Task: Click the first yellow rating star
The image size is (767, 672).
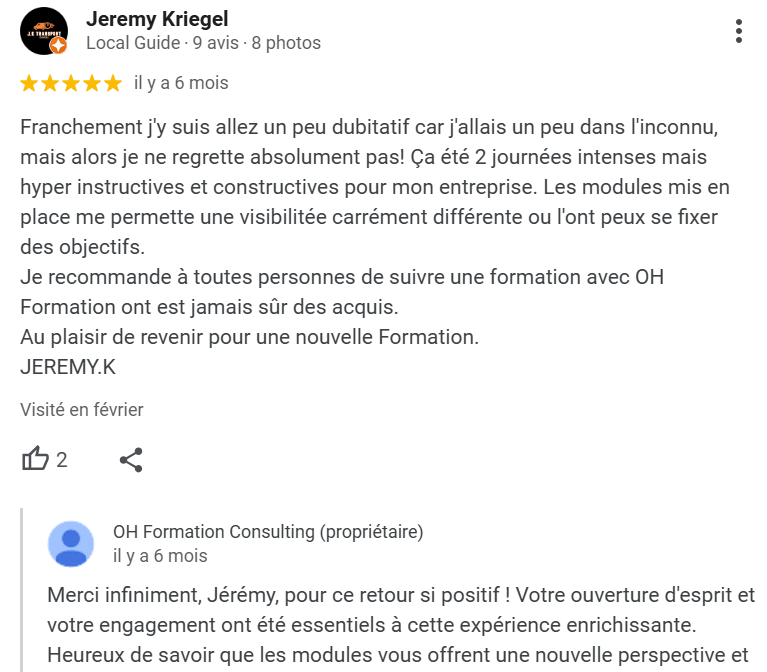Action: (29, 83)
